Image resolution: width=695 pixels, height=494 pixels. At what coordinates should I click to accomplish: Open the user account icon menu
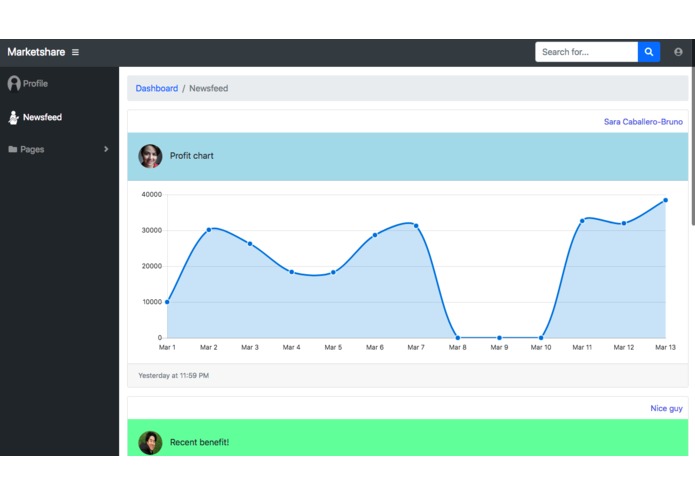[x=678, y=52]
